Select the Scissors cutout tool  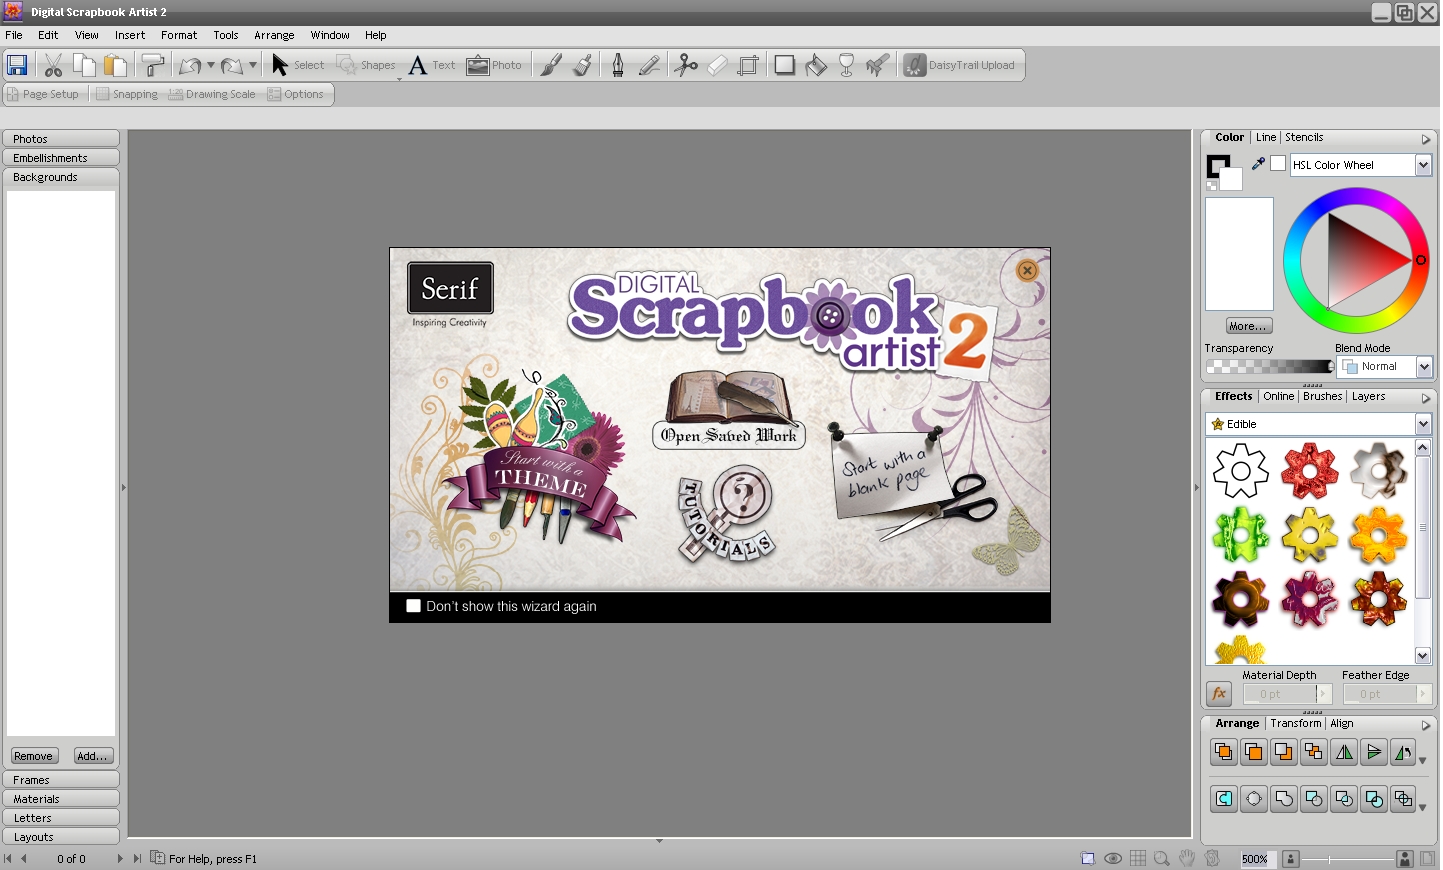686,66
